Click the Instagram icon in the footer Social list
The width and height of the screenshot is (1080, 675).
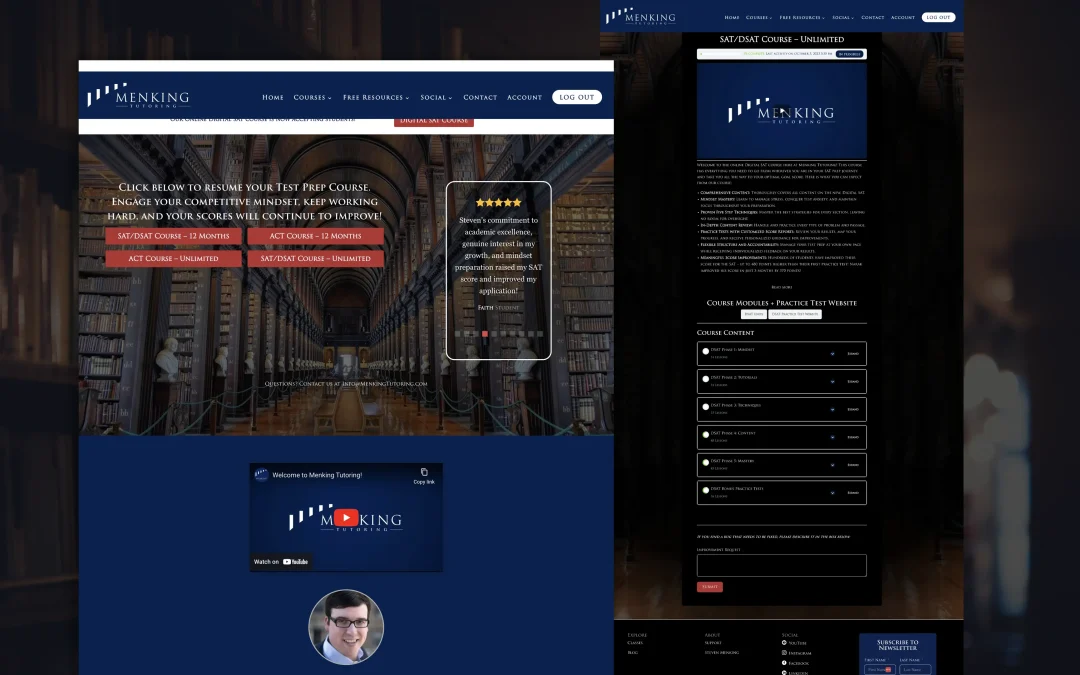click(x=784, y=652)
